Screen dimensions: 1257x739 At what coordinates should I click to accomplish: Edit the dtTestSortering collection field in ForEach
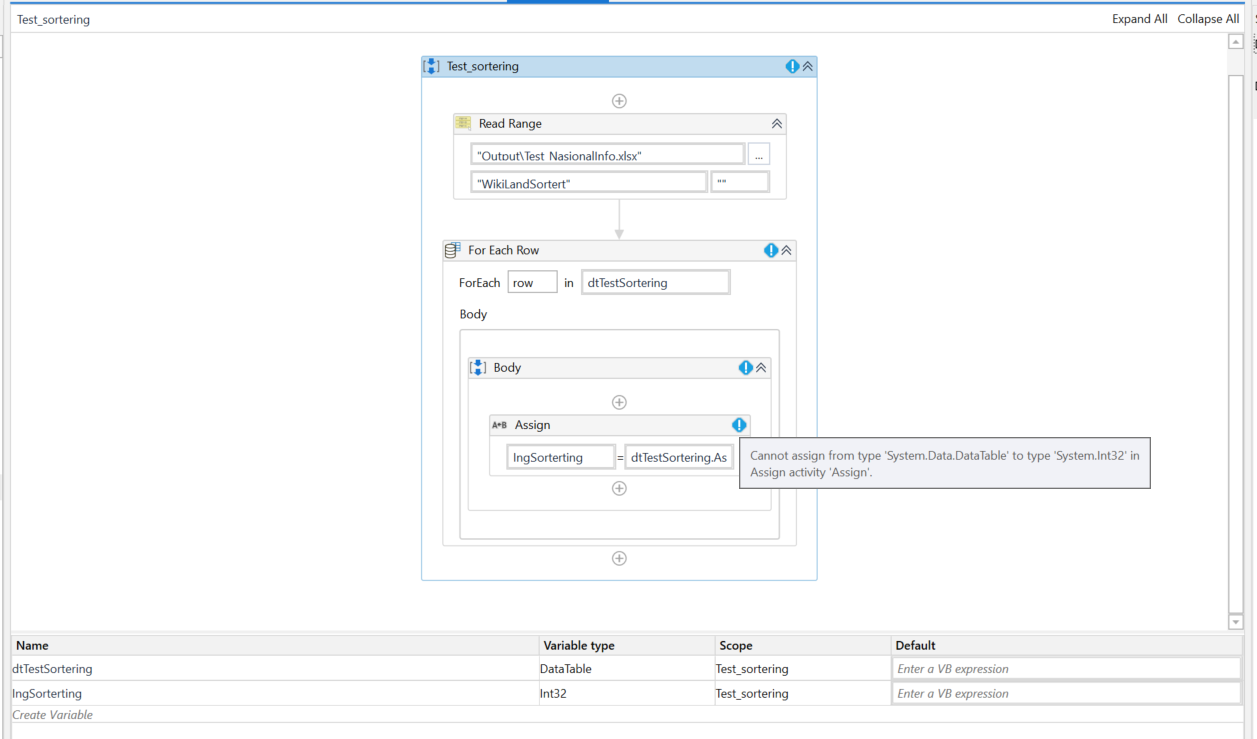[655, 282]
